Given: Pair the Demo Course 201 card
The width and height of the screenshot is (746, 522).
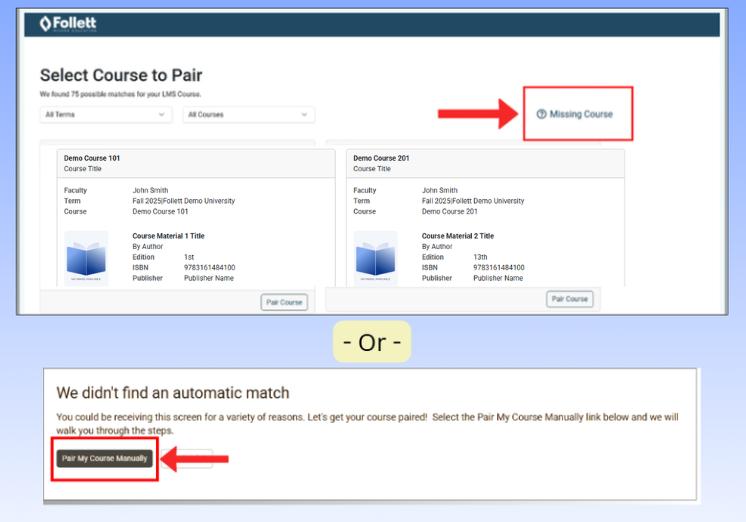Looking at the screenshot, I should point(569,299).
